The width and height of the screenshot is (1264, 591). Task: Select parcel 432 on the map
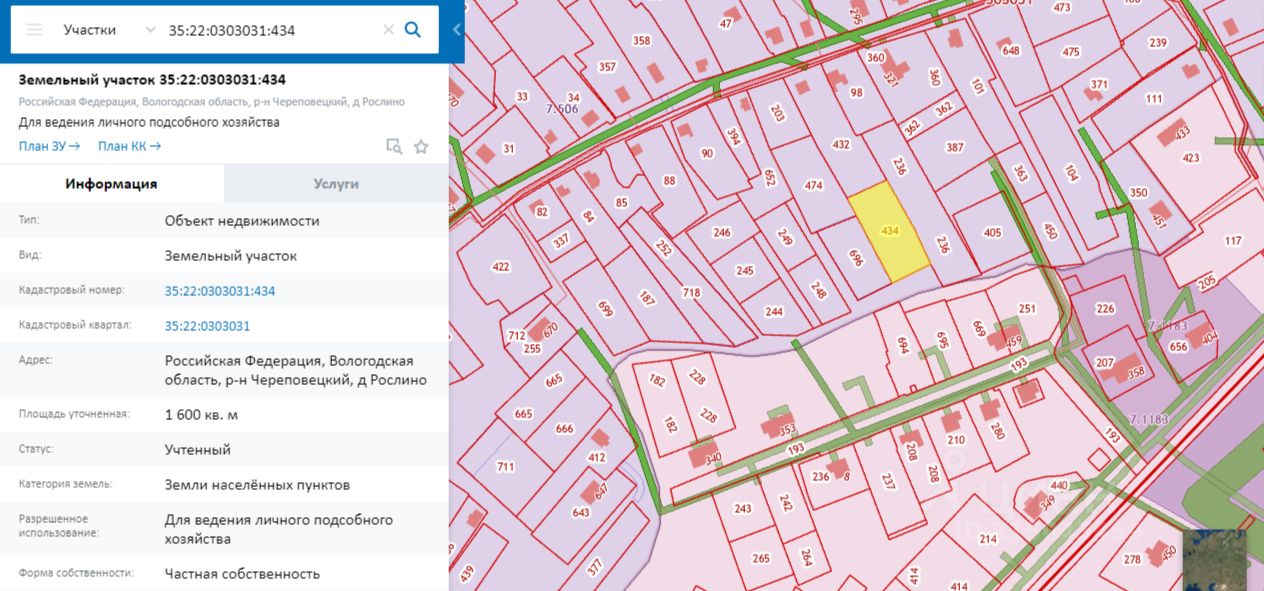(x=840, y=145)
